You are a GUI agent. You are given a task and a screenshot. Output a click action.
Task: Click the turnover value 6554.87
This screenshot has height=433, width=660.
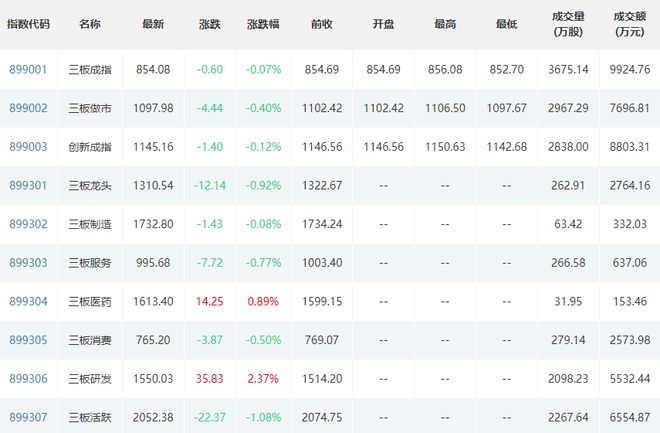[630, 417]
